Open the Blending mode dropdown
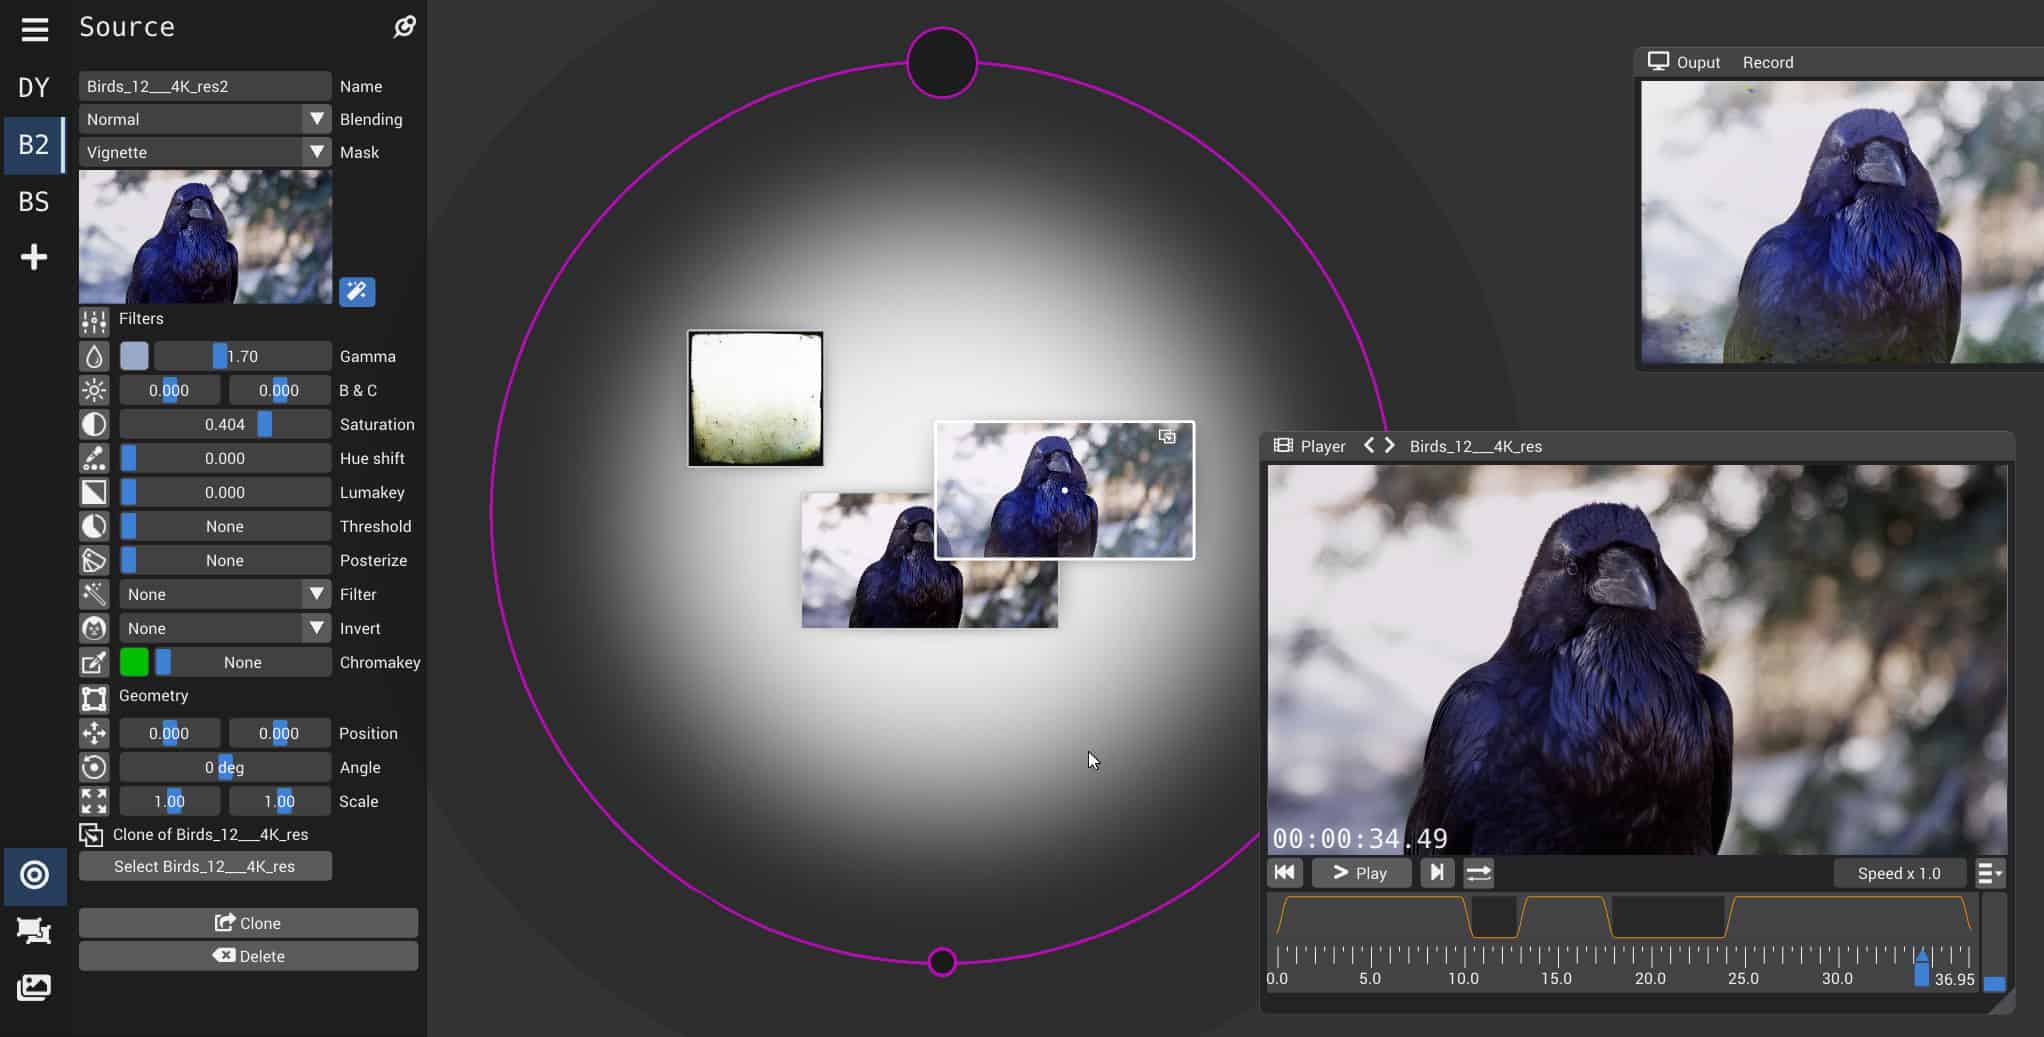The width and height of the screenshot is (2044, 1037). (205, 119)
